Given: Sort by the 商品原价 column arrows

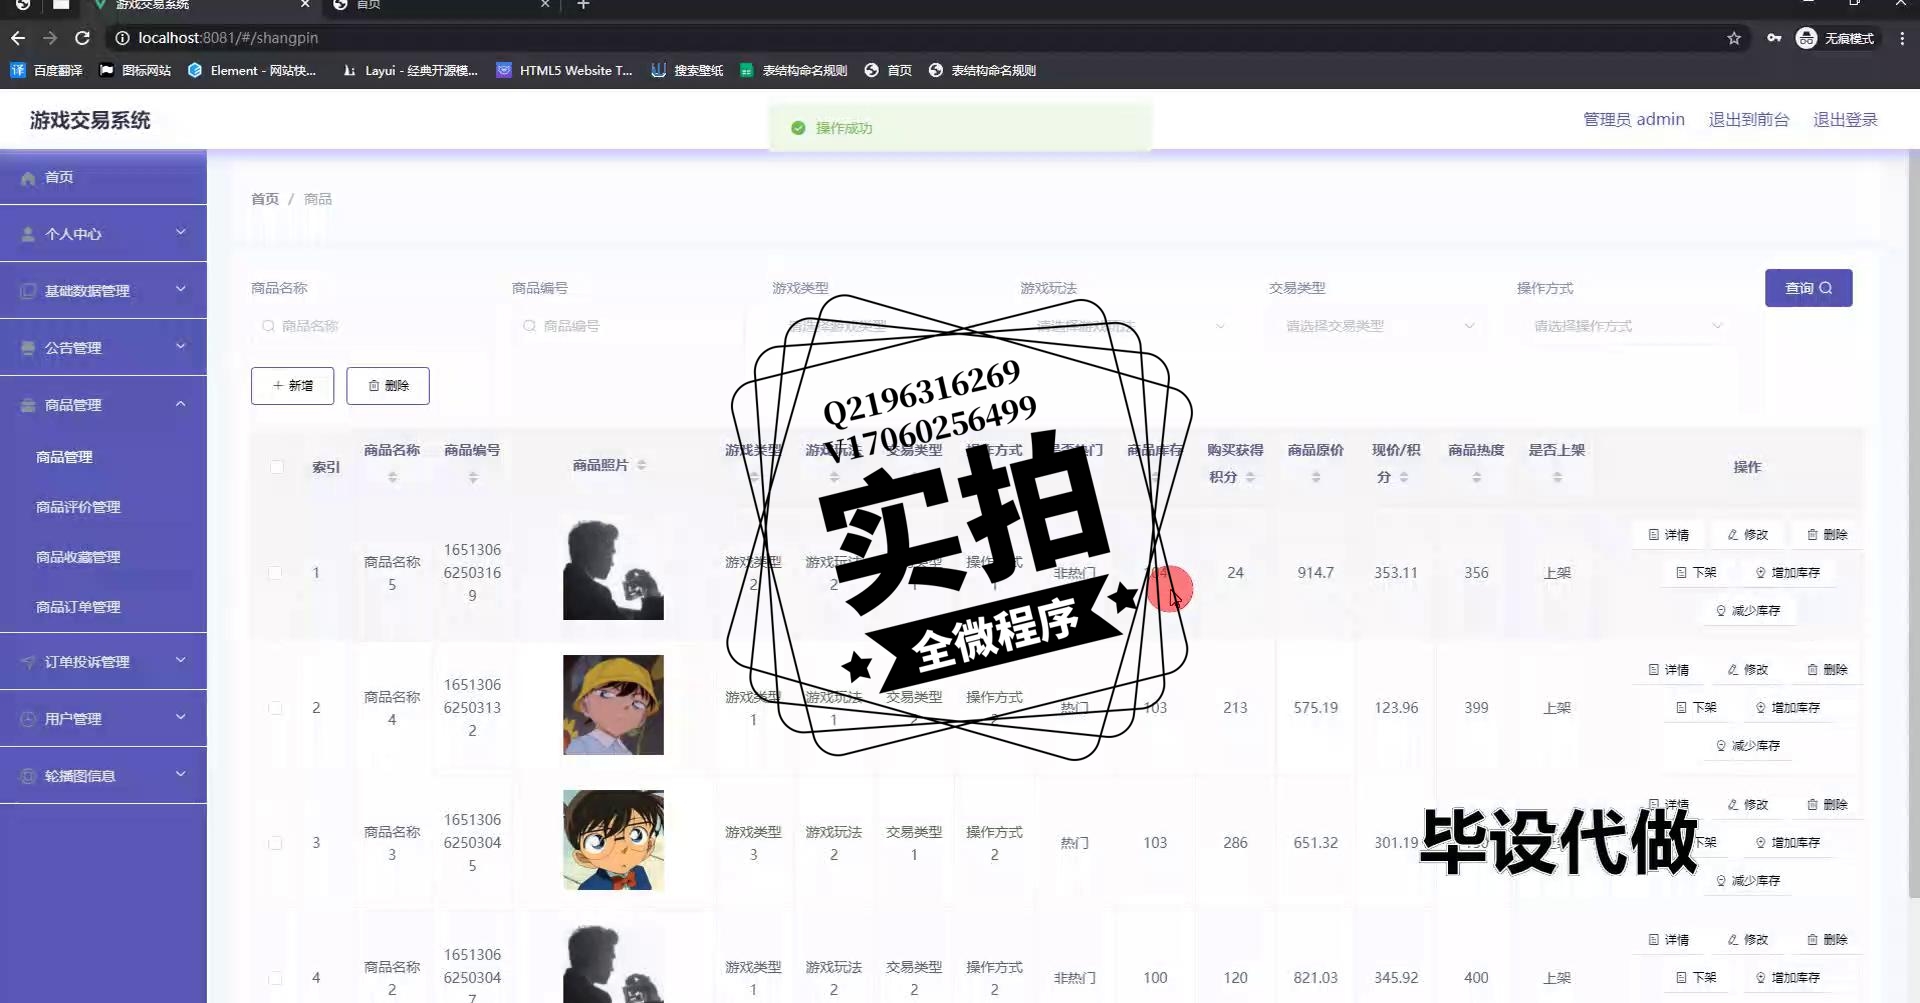Looking at the screenshot, I should coord(1316,478).
